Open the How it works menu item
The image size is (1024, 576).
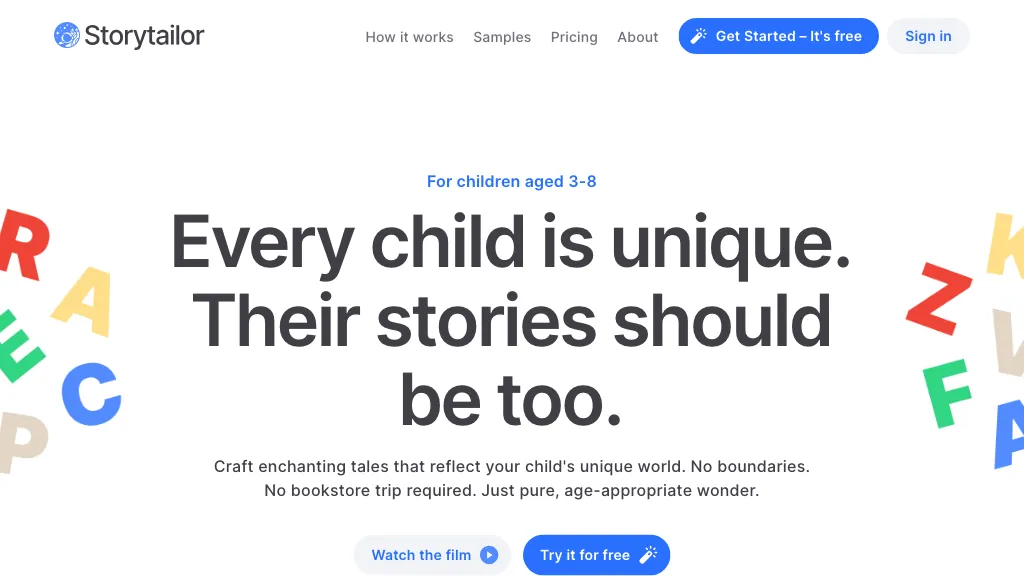[x=409, y=37]
